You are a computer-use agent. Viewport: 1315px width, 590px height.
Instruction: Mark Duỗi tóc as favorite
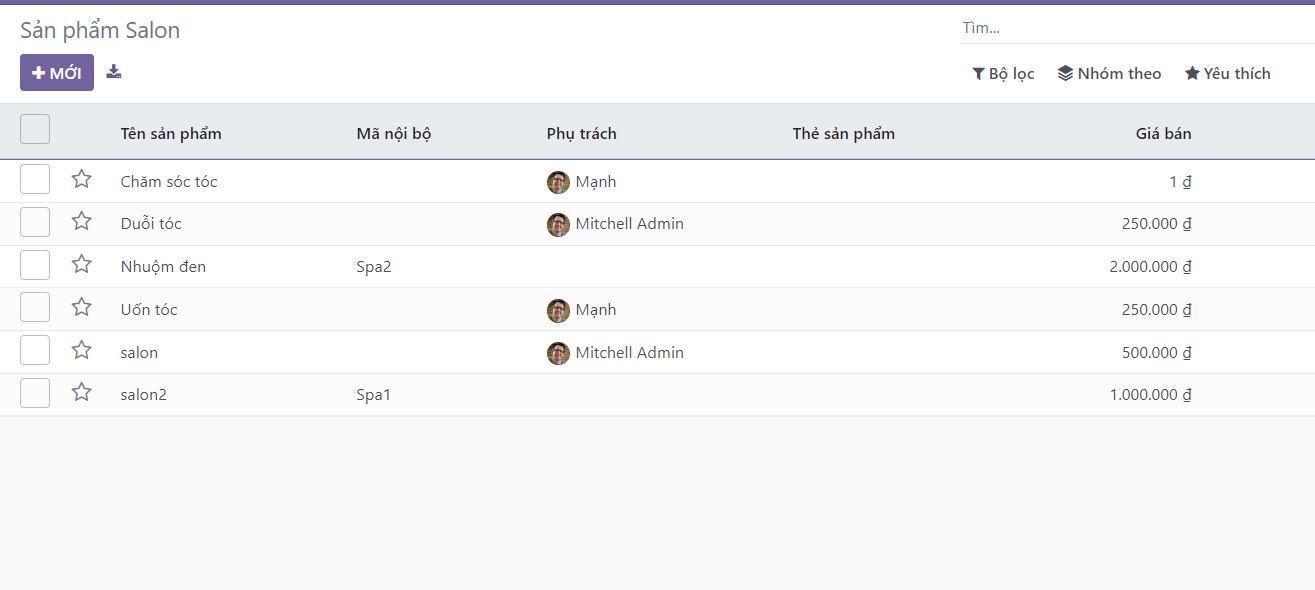tap(82, 222)
